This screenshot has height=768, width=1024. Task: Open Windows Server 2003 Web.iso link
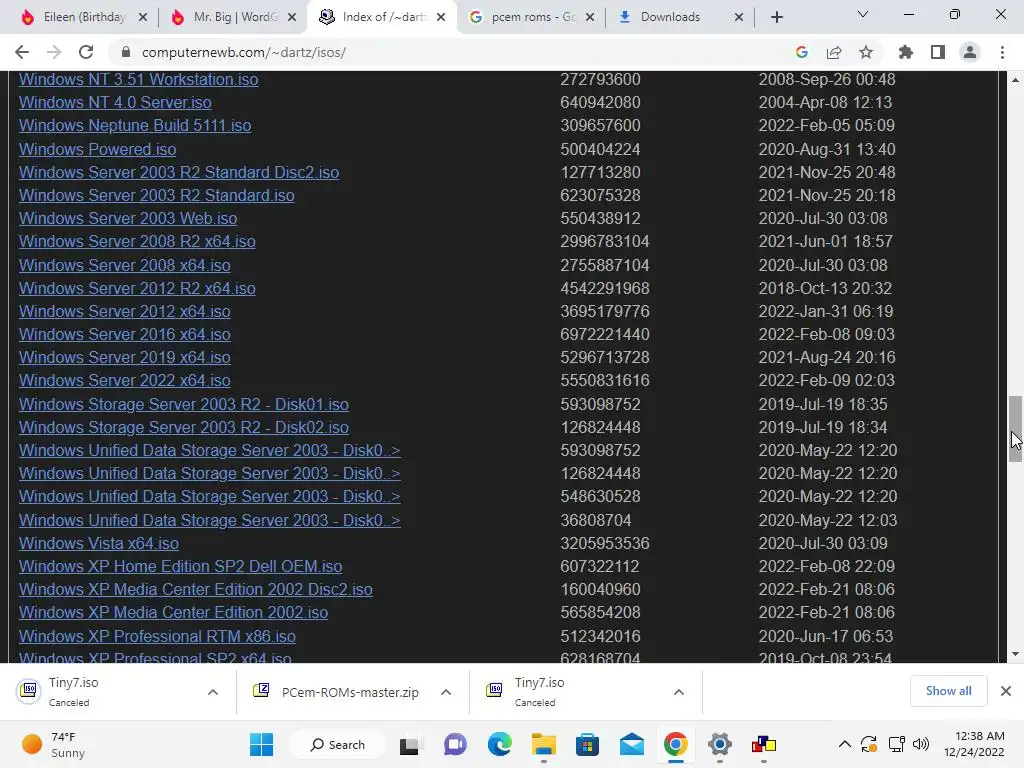128,218
